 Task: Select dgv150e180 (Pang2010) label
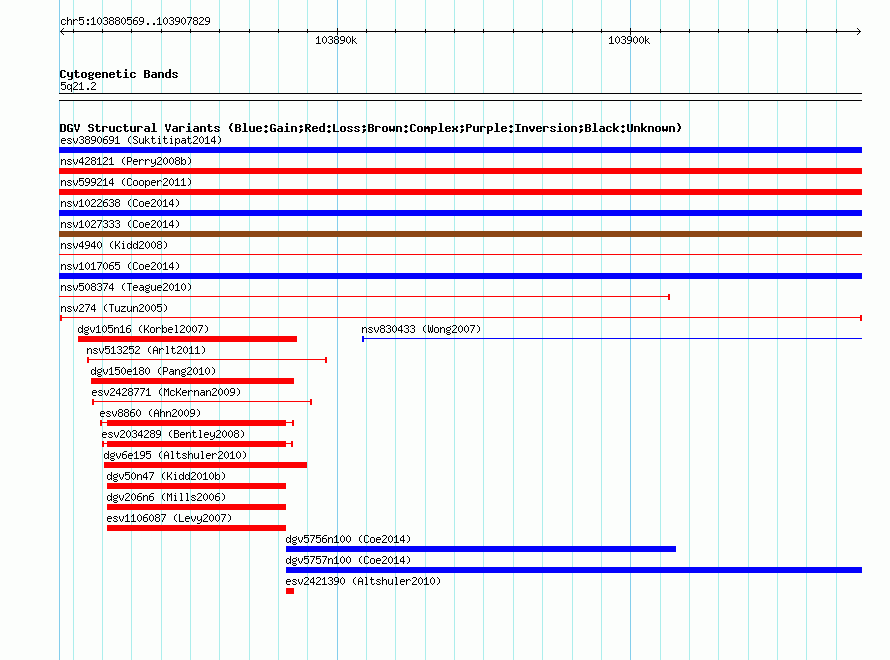click(153, 371)
